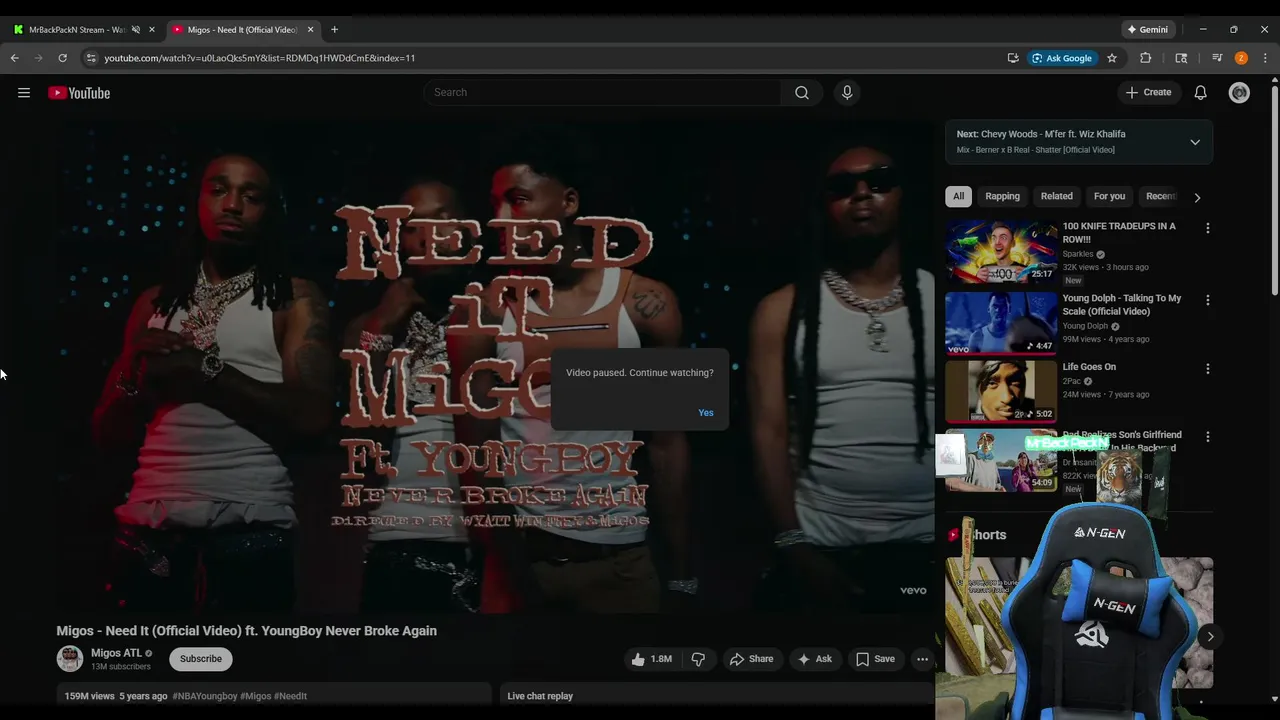Open the YouTube hamburger guide menu

click(x=24, y=93)
